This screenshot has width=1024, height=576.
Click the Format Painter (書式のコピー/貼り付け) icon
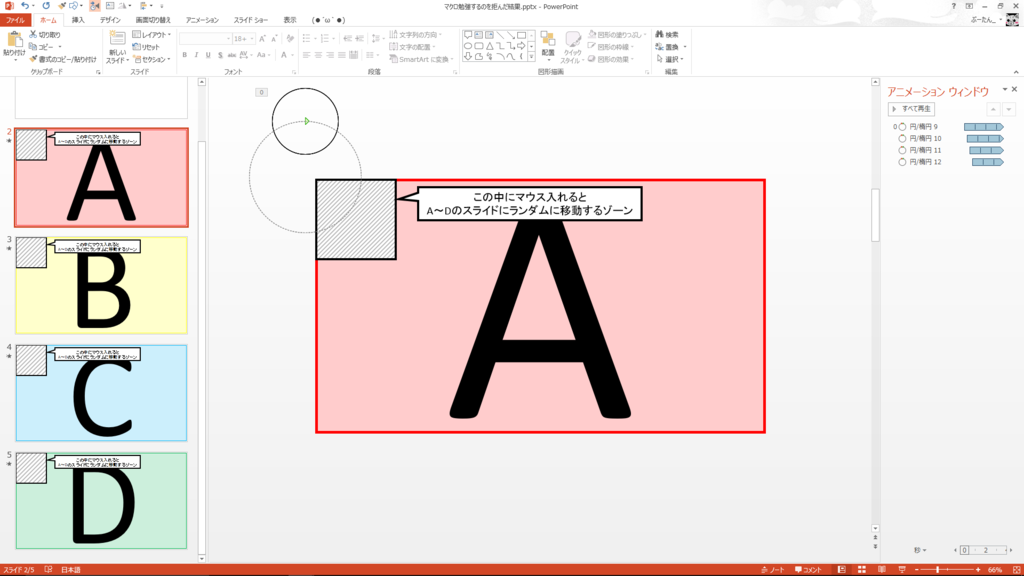(33, 59)
